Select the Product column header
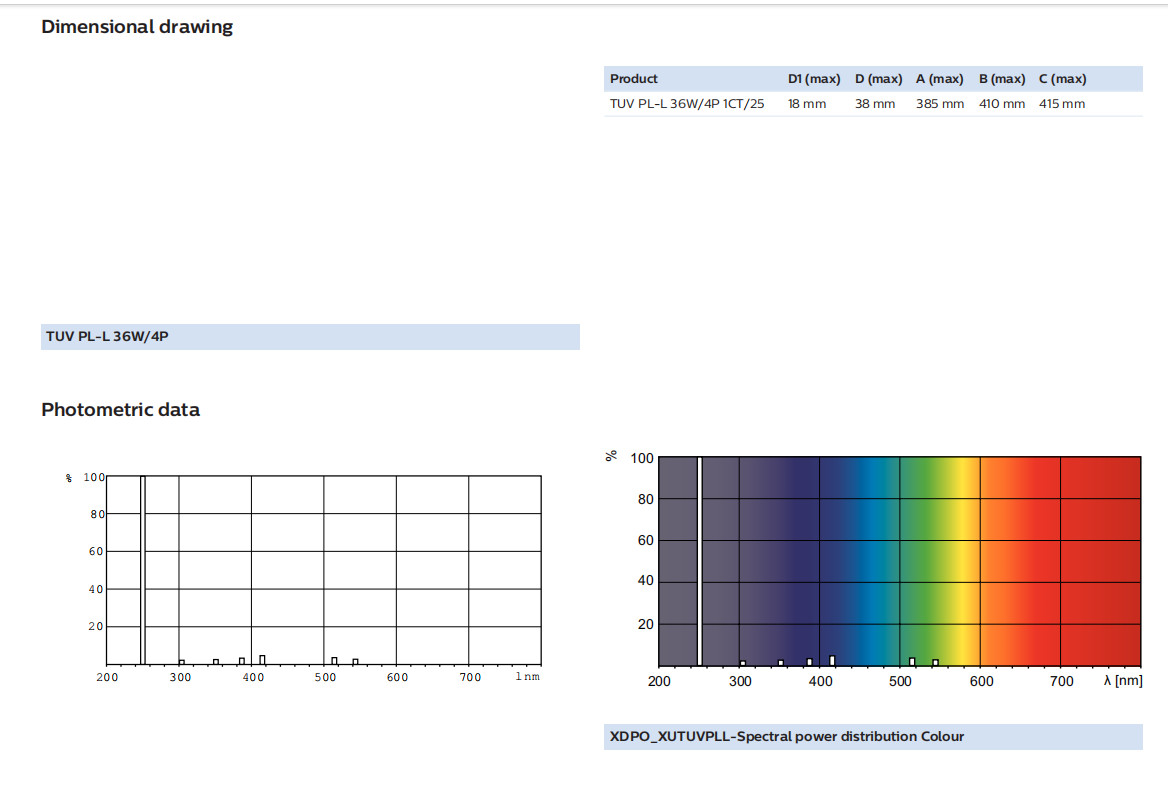Image resolution: width=1168 pixels, height=789 pixels. [x=634, y=79]
